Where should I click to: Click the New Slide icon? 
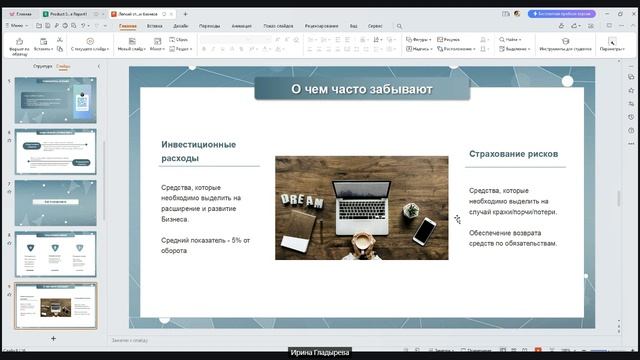(x=132, y=41)
